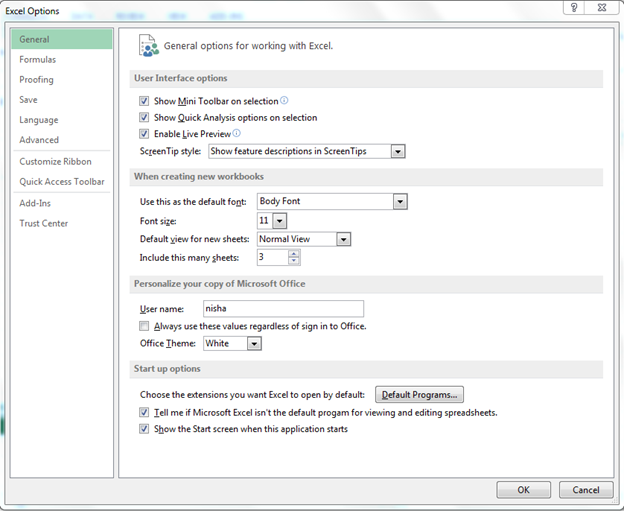
Task: Open Default view for new sheets dropdown
Action: tap(343, 239)
